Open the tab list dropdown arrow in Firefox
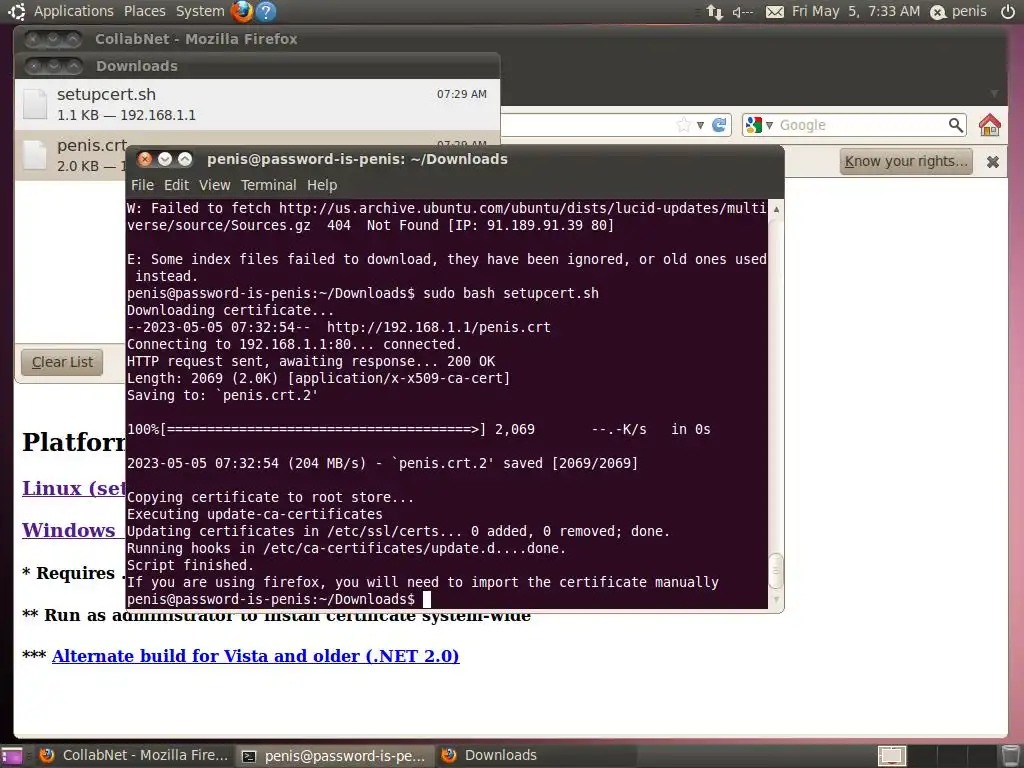1024x768 pixels. click(994, 93)
